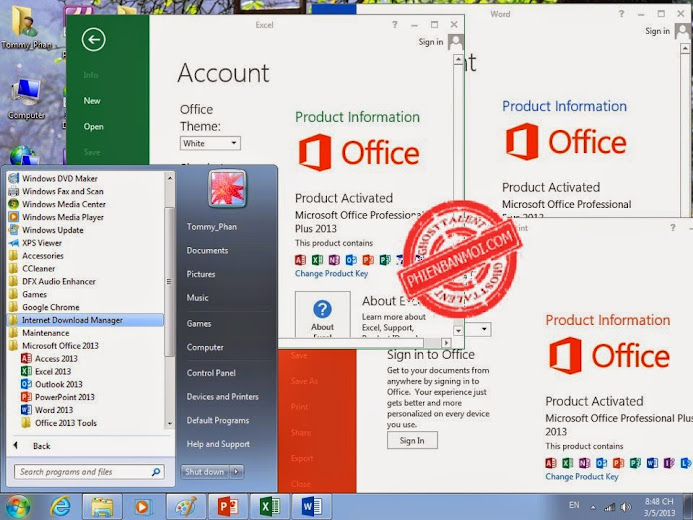Collapse the Microsoft Office 2013 folder
This screenshot has width=693, height=520.
pos(60,346)
